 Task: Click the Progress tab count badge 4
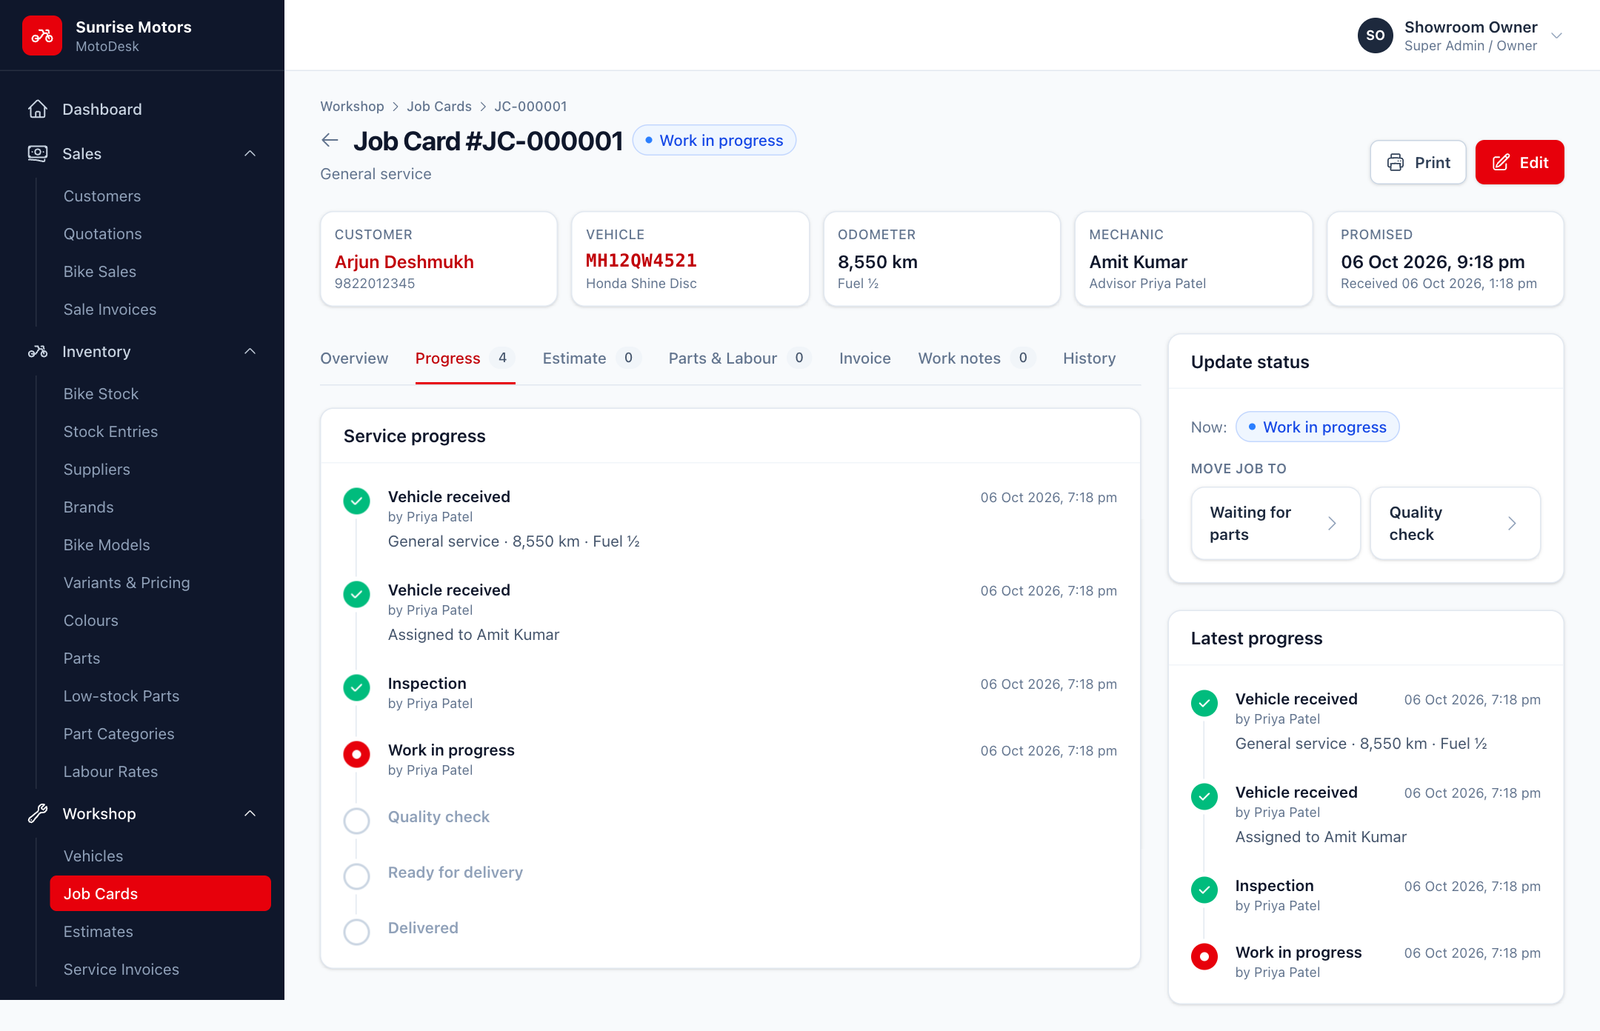click(502, 358)
